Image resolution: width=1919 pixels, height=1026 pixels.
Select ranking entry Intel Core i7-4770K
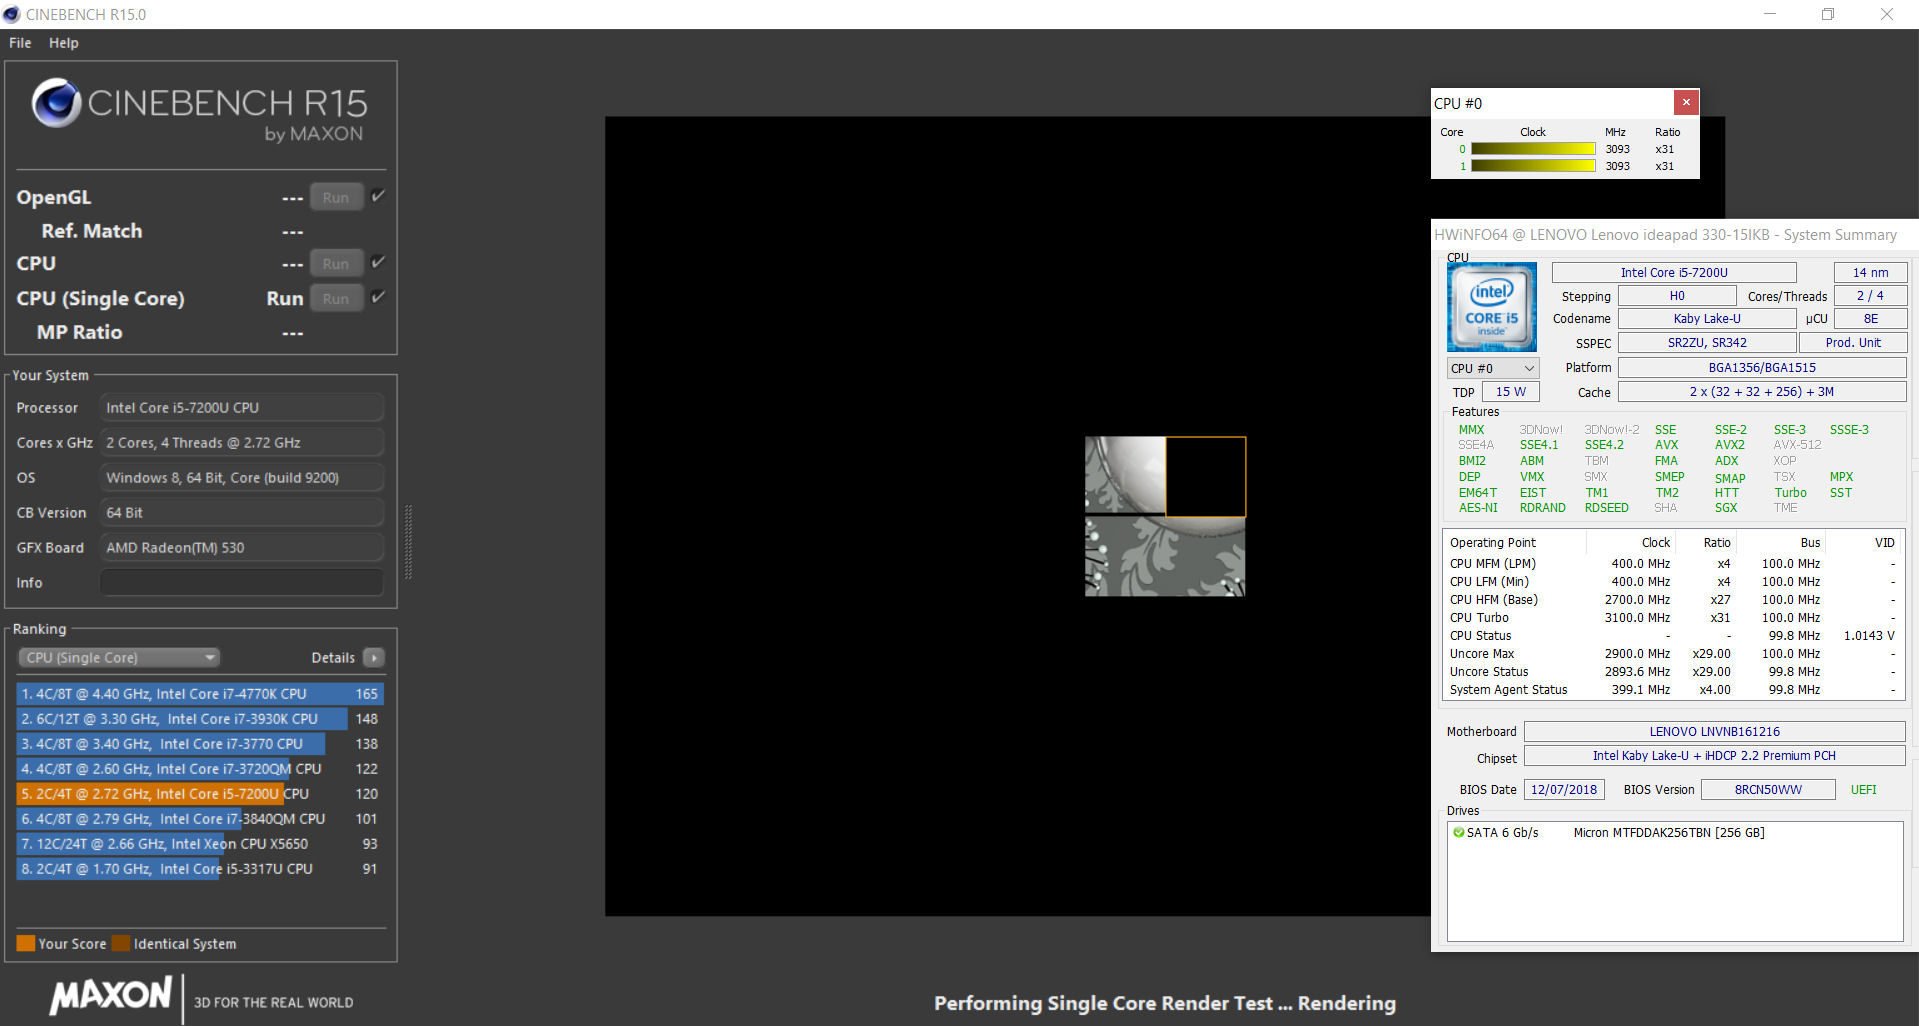point(200,693)
